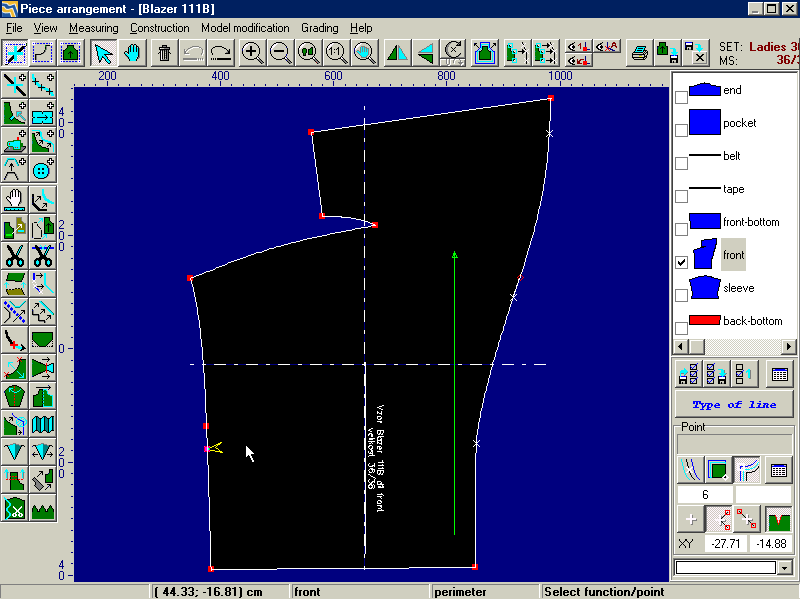This screenshot has height=600, width=800.
Task: Choose the dart V-notch tool
Action: coord(15,452)
